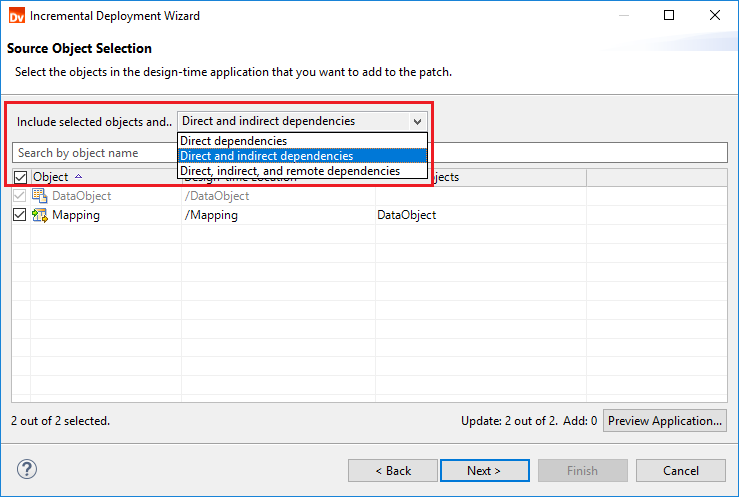Click the Dv application icon in title bar

click(x=15, y=16)
